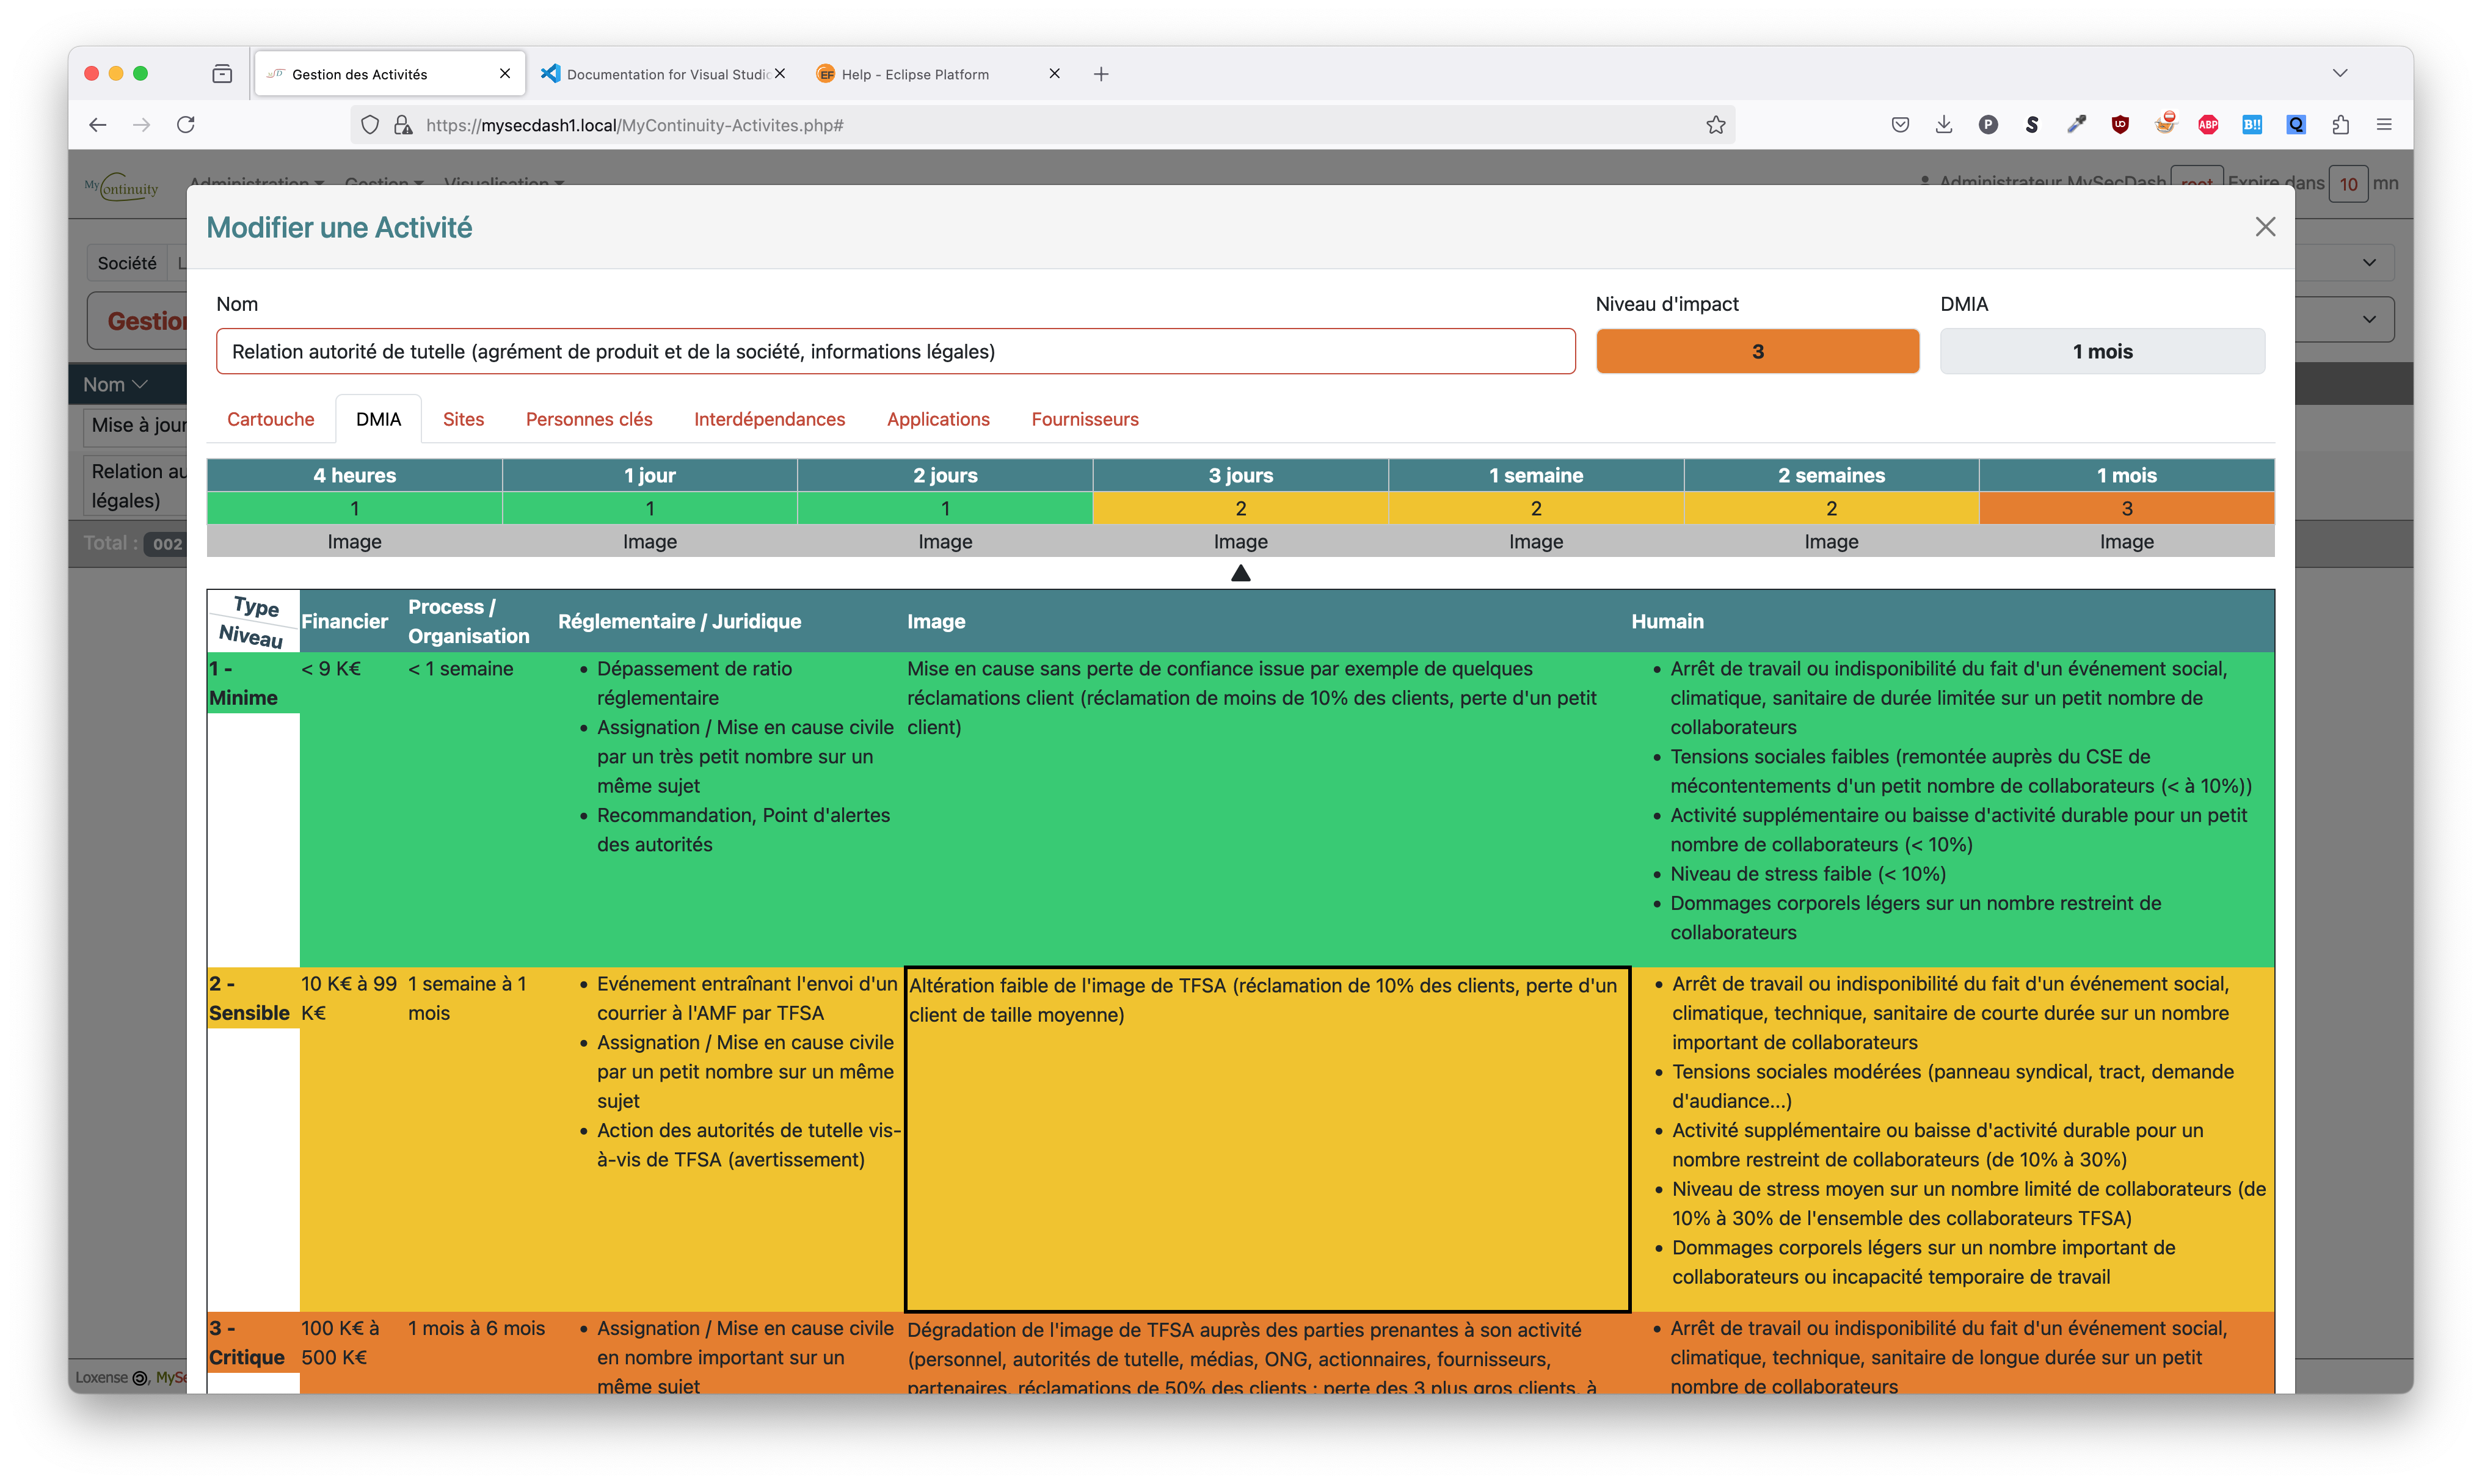2482x1484 pixels.
Task: Sort by Nom column in background table
Action: point(115,384)
